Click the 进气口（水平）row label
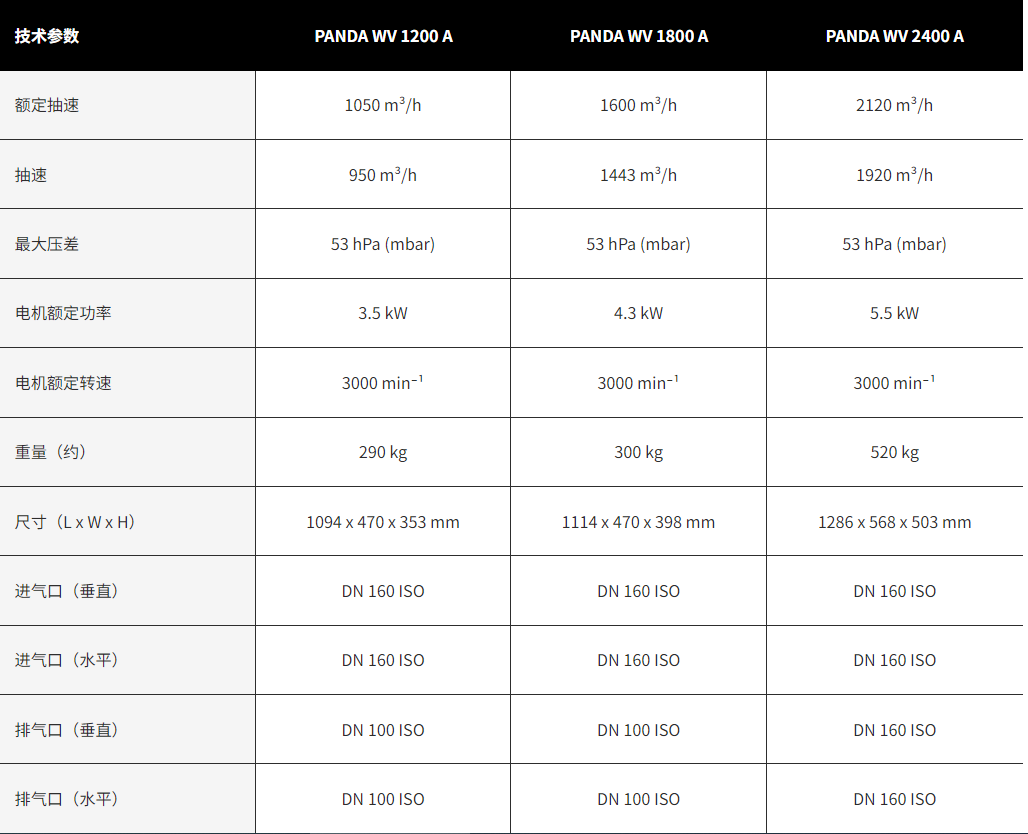Image resolution: width=1028 pixels, height=834 pixels. click(127, 660)
